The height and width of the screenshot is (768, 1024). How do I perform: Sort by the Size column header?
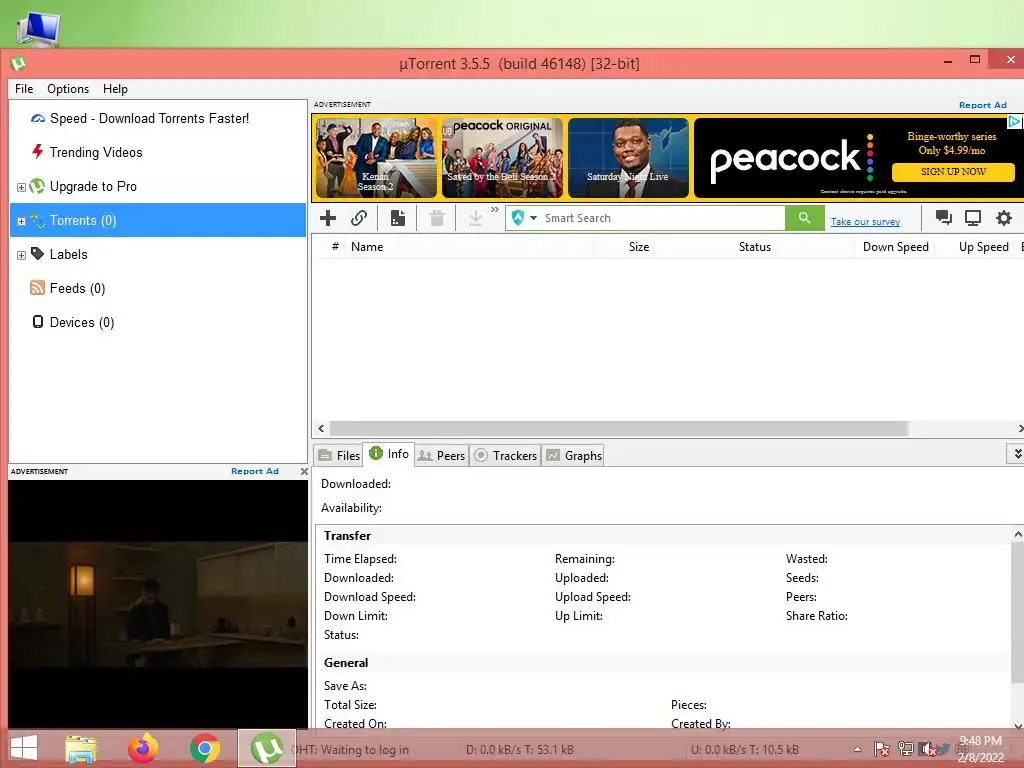point(639,247)
